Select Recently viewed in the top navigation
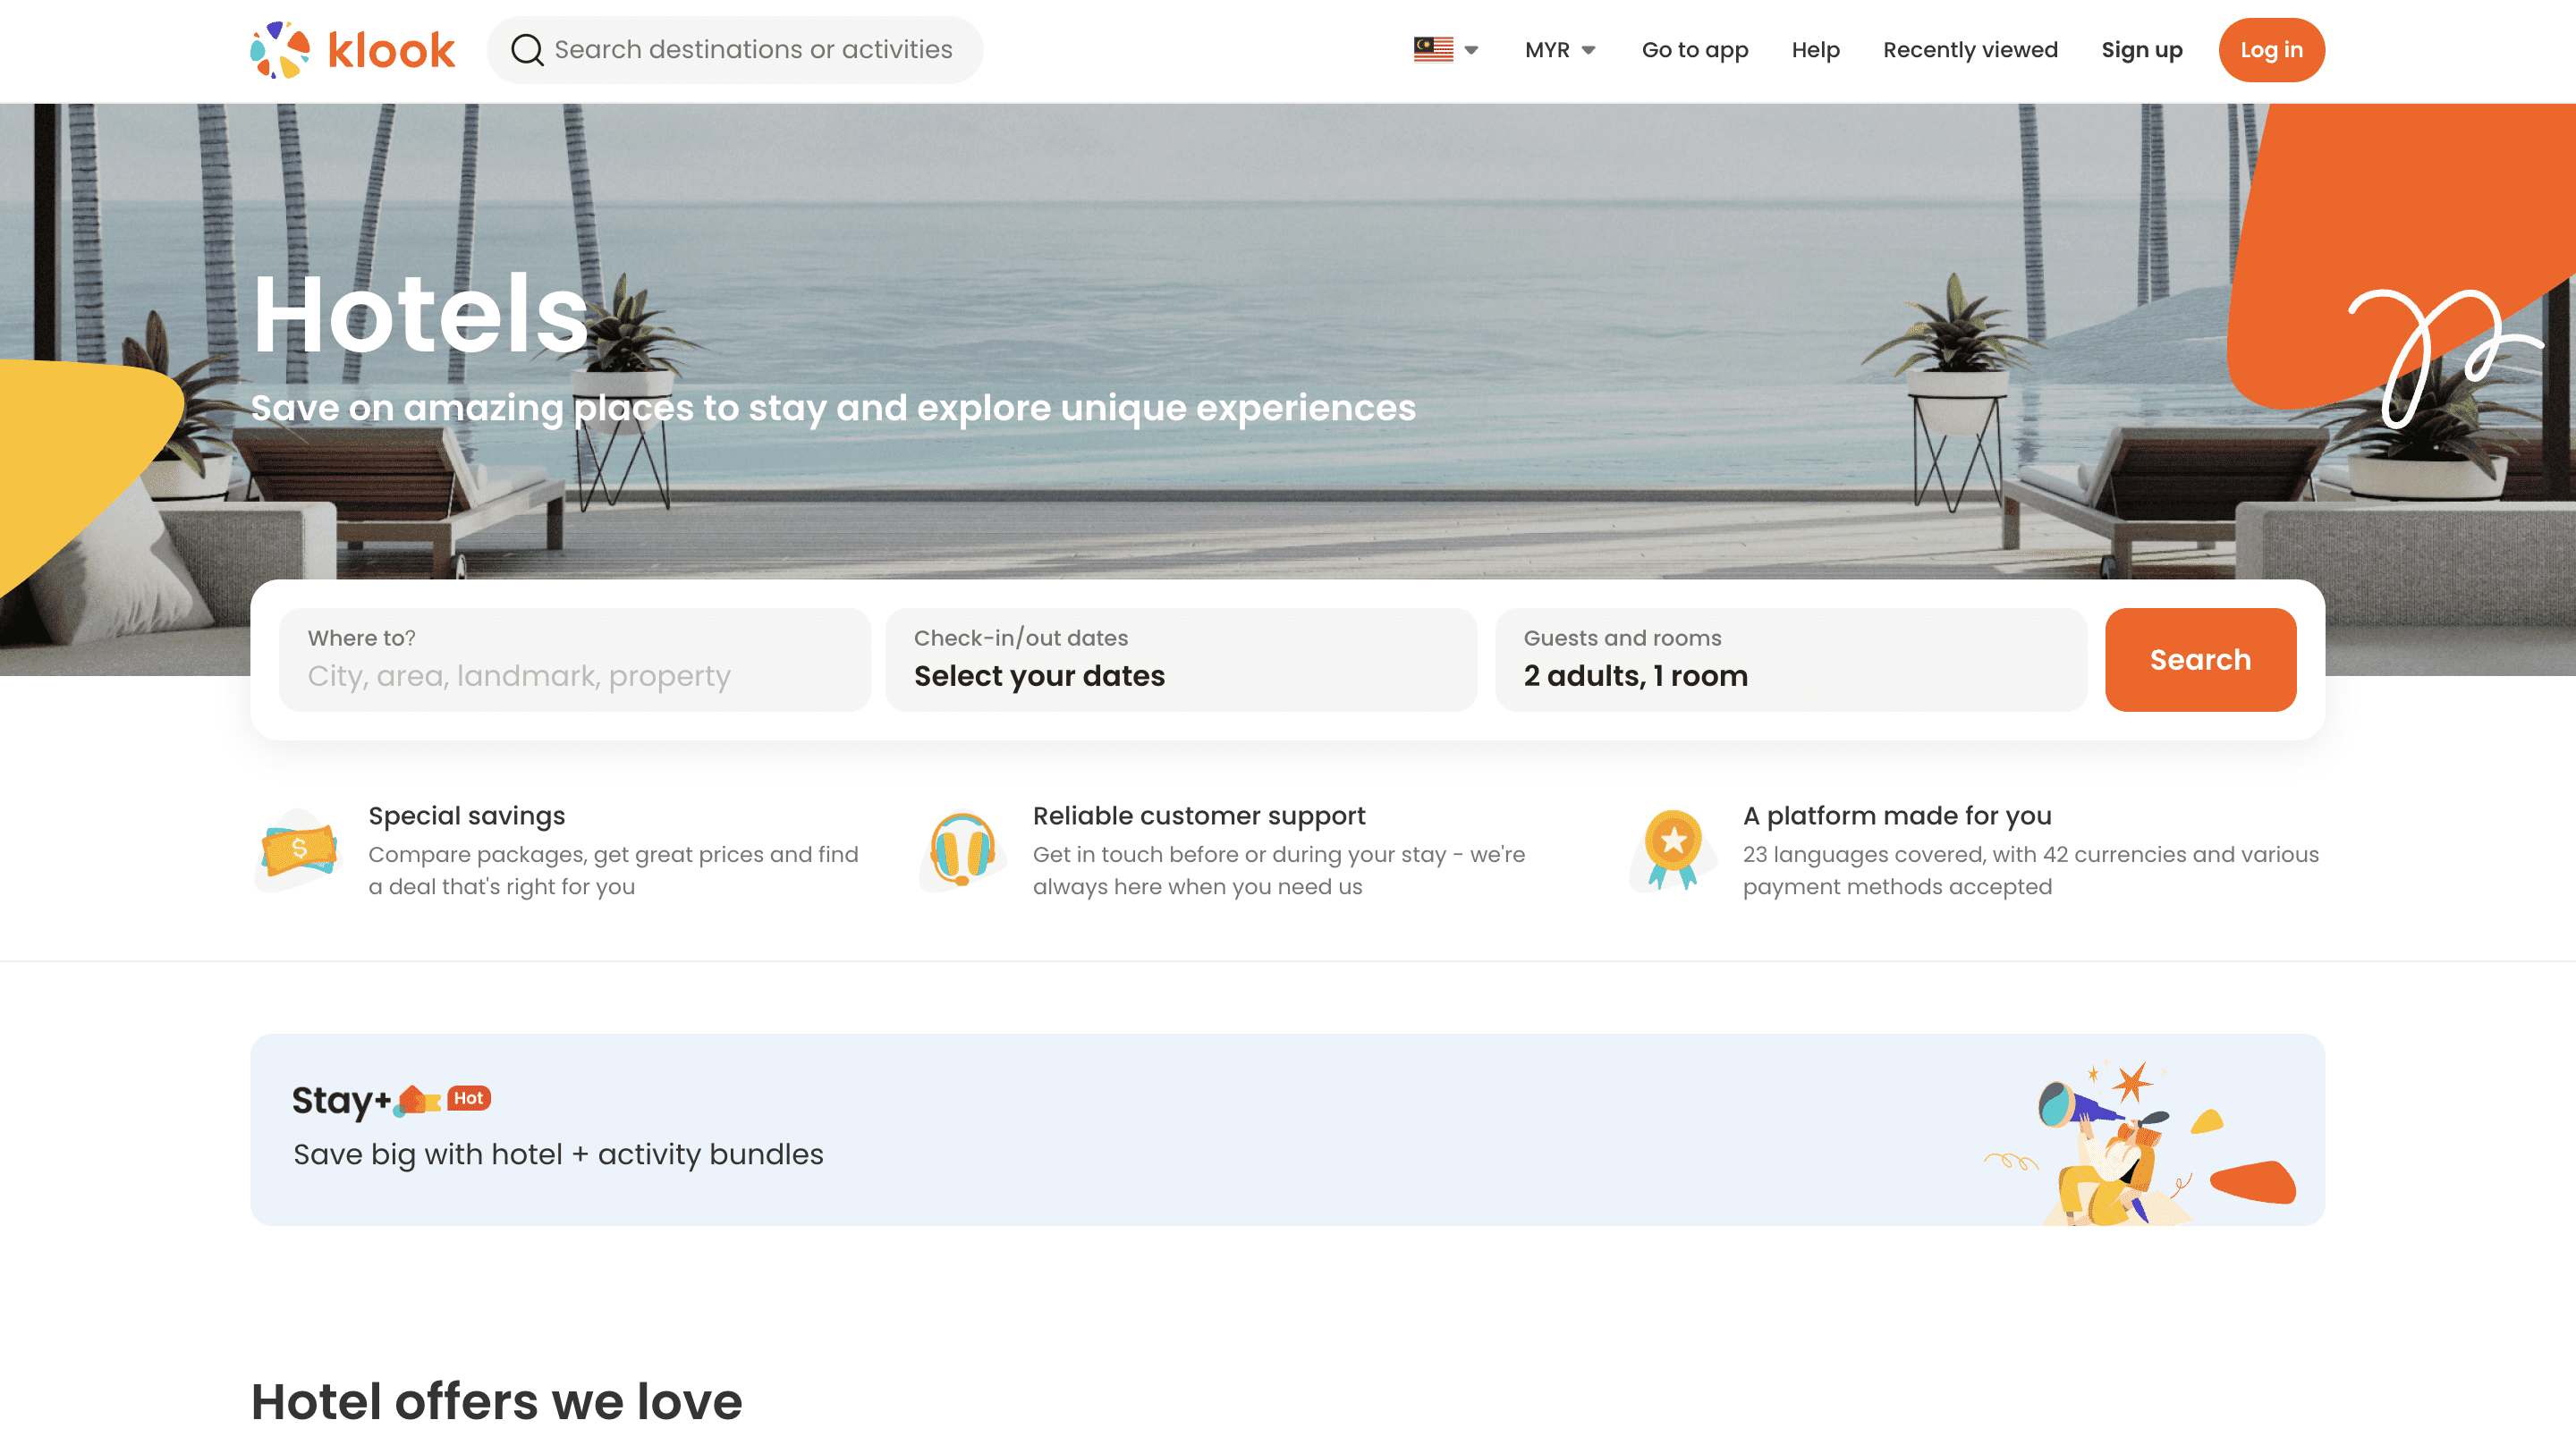 (x=1969, y=49)
